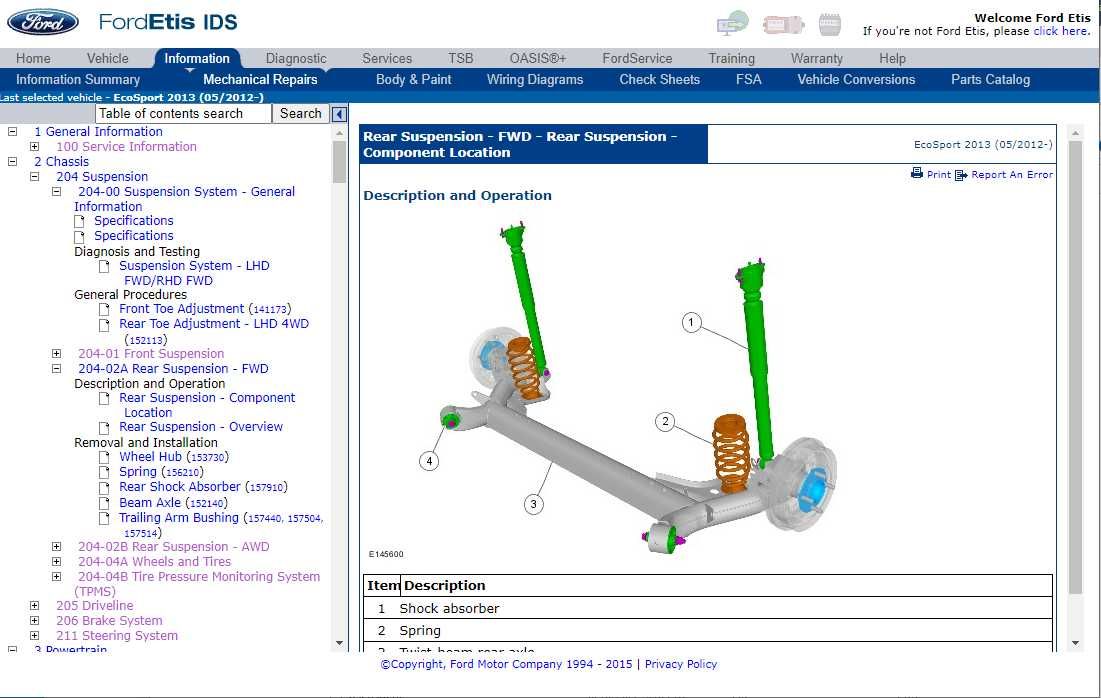The height and width of the screenshot is (698, 1101).
Task: Open Rear Shock Absorber (157910) procedure
Action: click(x=203, y=487)
